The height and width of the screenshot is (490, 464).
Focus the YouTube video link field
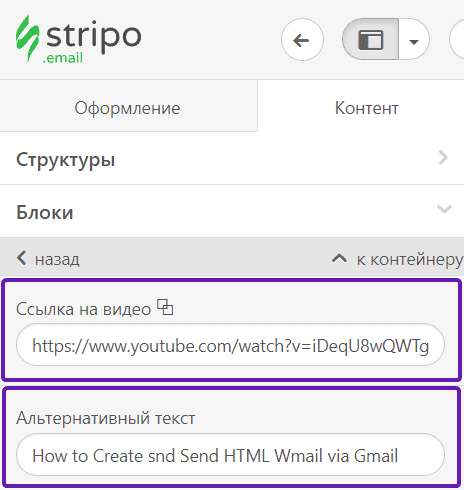[x=230, y=345]
